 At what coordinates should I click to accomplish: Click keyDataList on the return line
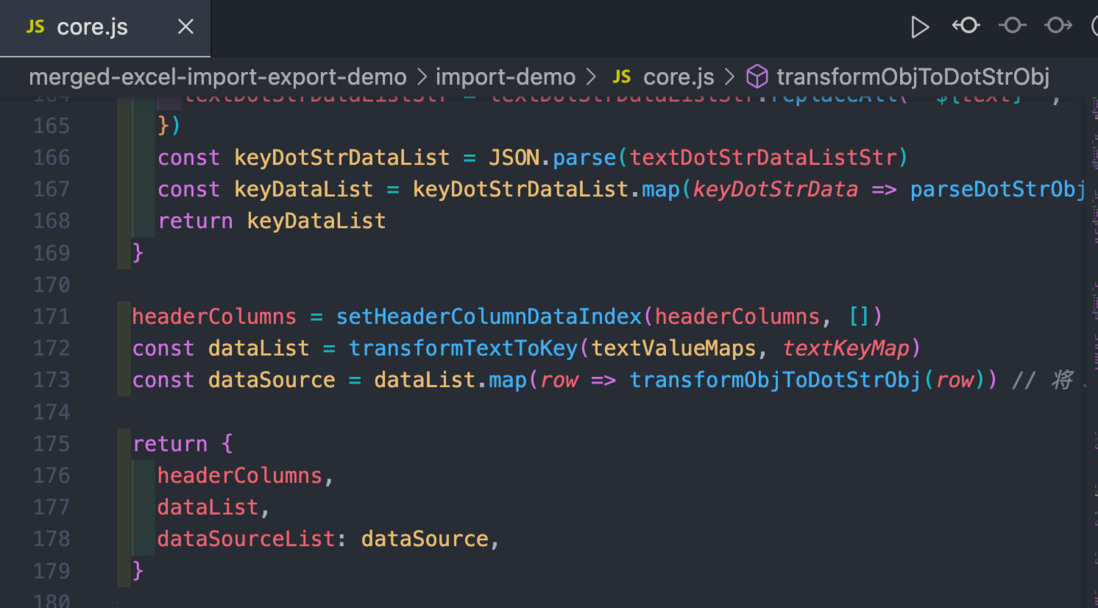click(316, 221)
